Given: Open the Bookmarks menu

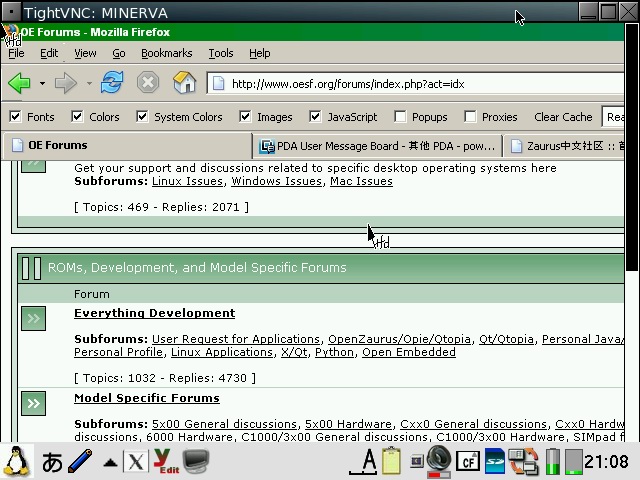Looking at the screenshot, I should (x=166, y=53).
